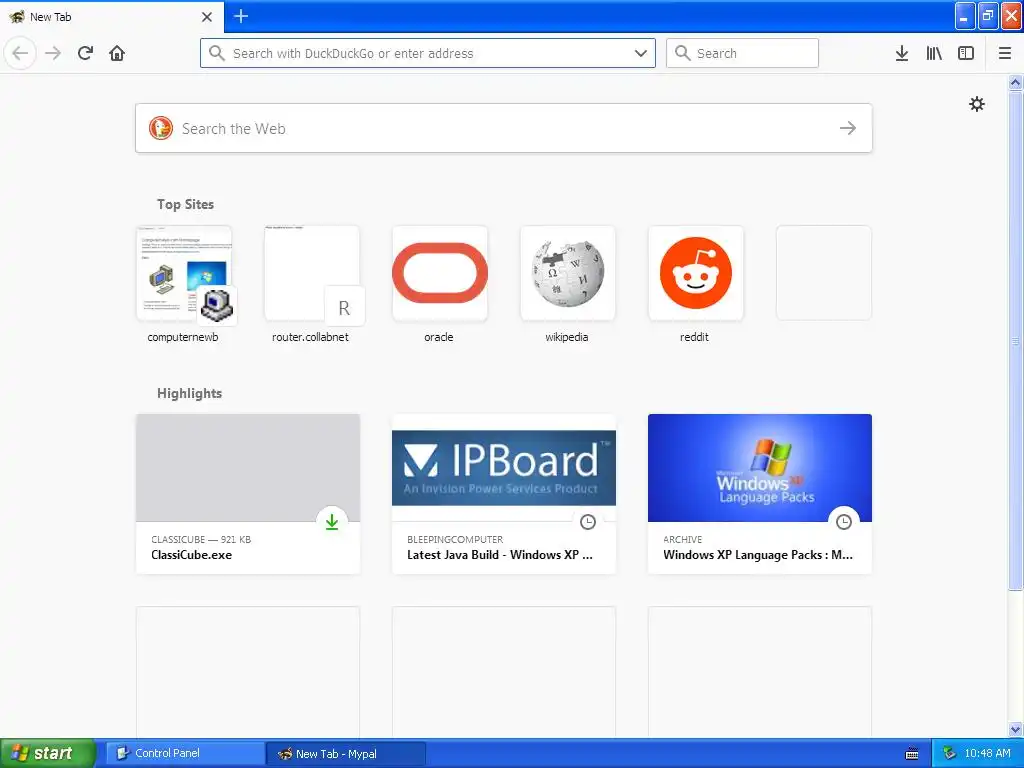
Task: Toggle the sidebar view icon
Action: click(x=966, y=53)
